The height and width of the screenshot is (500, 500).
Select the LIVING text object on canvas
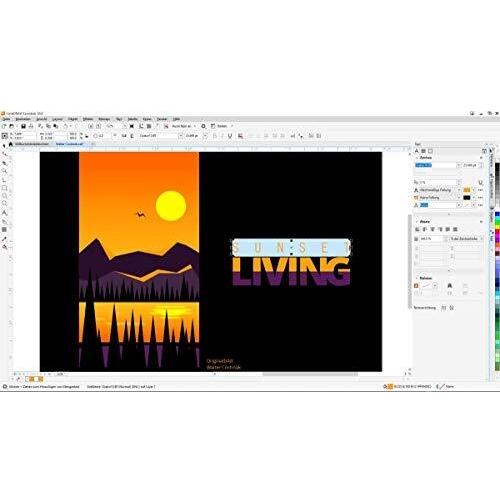click(291, 272)
